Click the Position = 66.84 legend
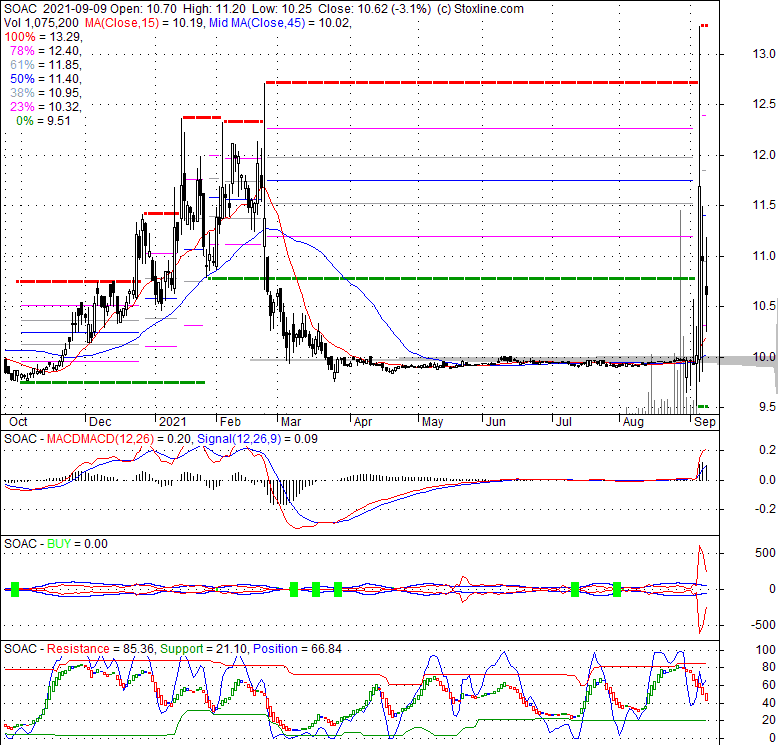Image resolution: width=780 pixels, height=745 pixels. [297, 649]
